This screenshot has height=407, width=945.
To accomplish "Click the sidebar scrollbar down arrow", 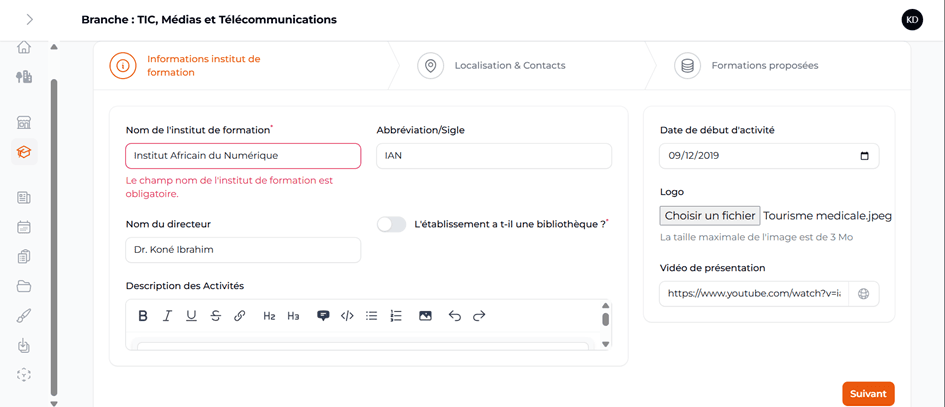I will click(54, 403).
